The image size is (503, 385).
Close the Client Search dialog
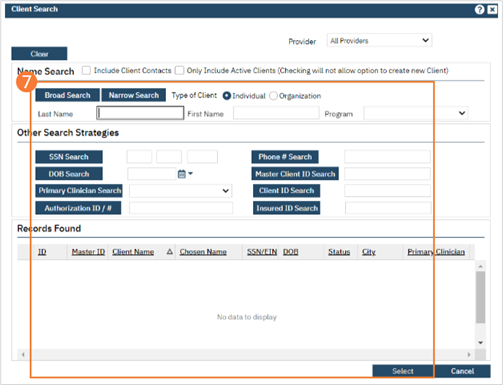492,9
